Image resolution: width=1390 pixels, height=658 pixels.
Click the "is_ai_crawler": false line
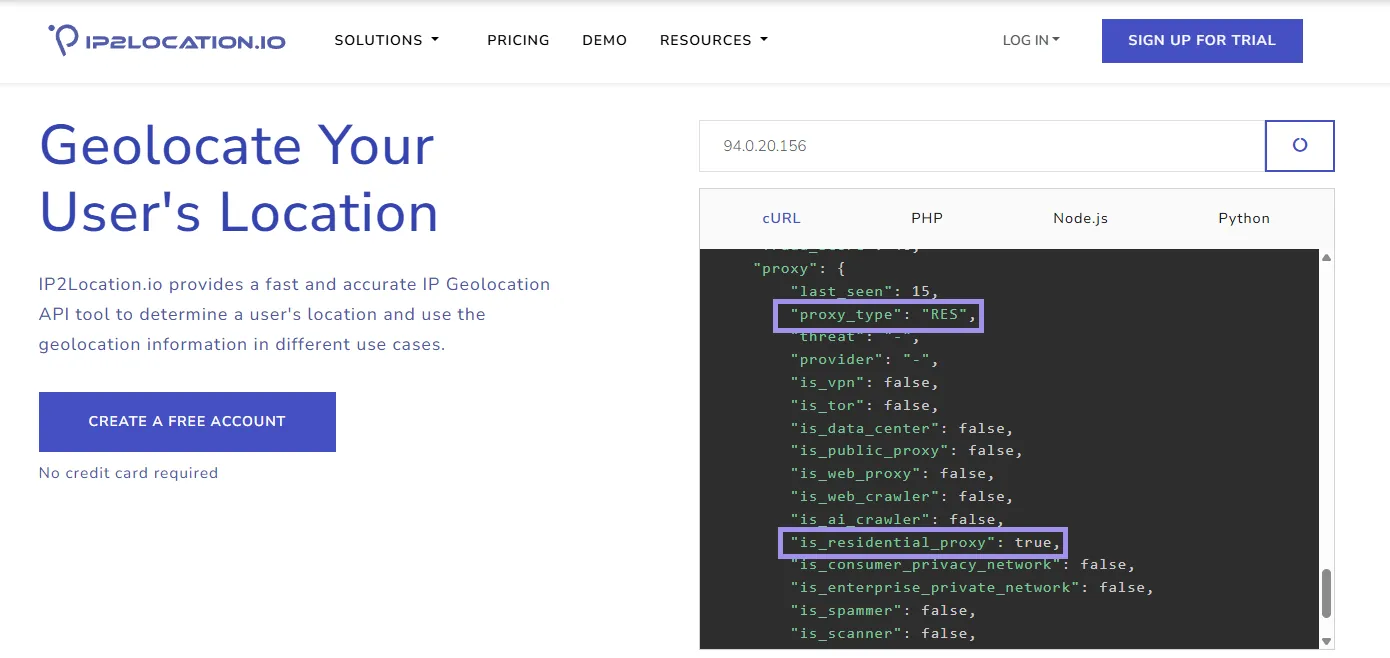[x=898, y=520]
